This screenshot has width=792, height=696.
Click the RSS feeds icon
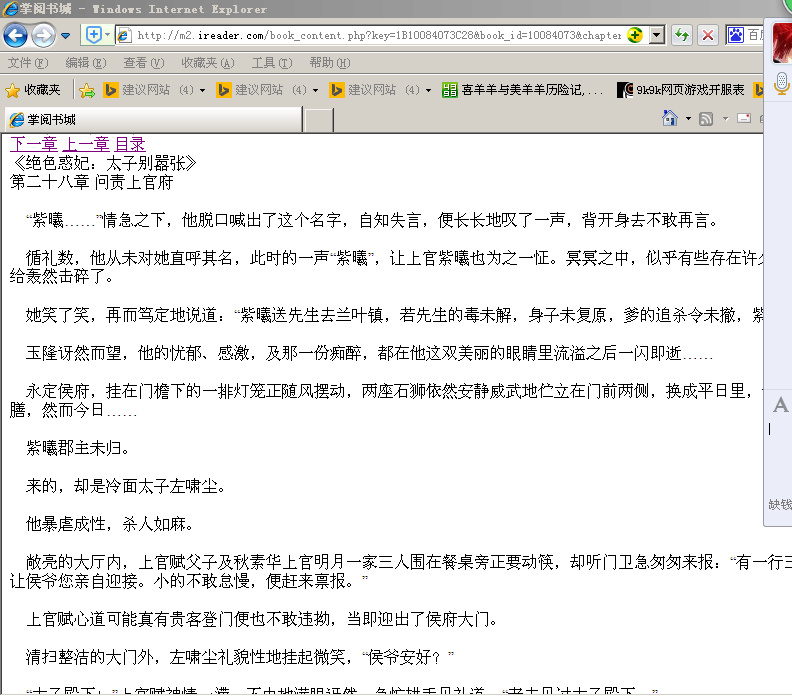pos(706,119)
